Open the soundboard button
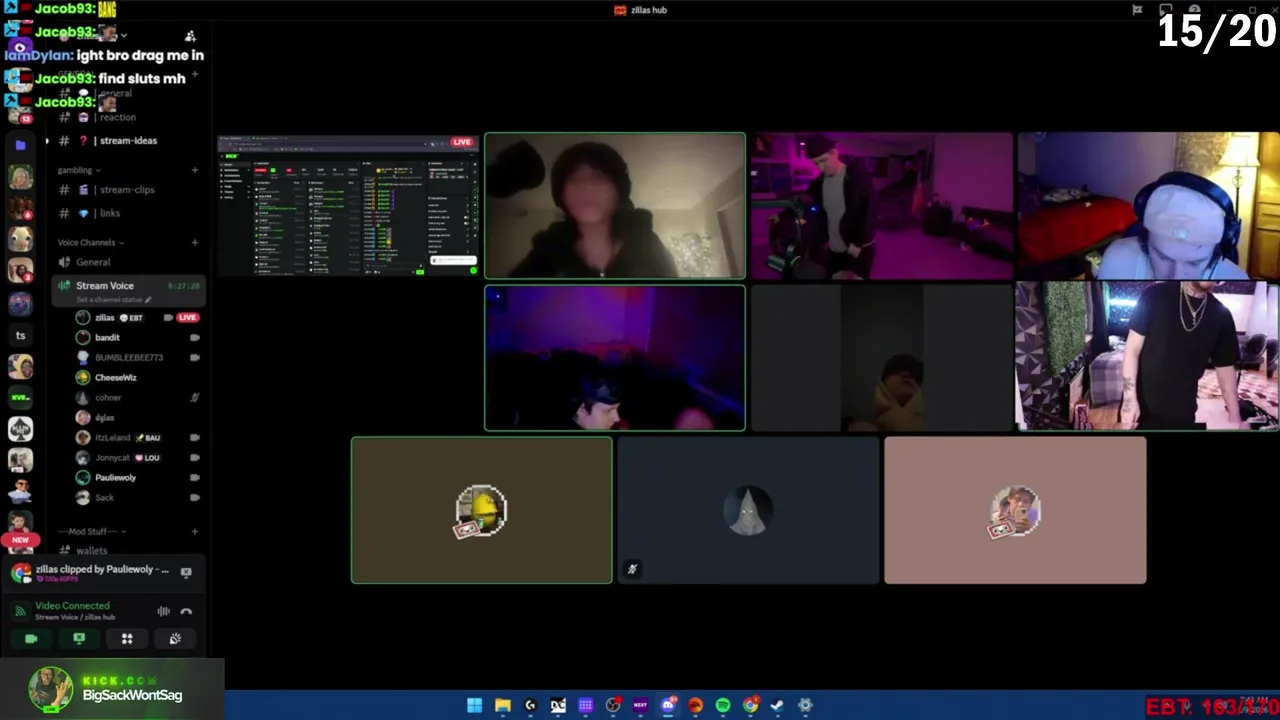The image size is (1280, 720). [x=175, y=638]
